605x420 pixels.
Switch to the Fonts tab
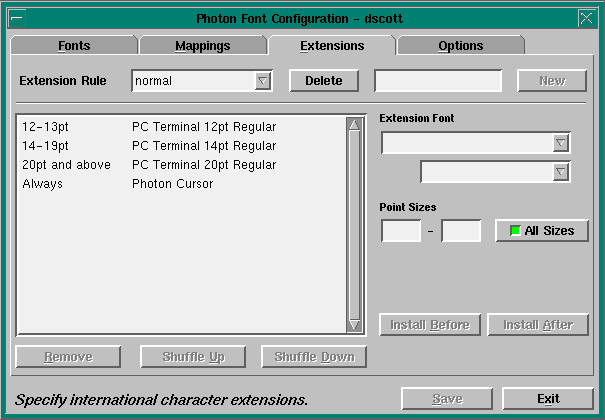click(73, 46)
